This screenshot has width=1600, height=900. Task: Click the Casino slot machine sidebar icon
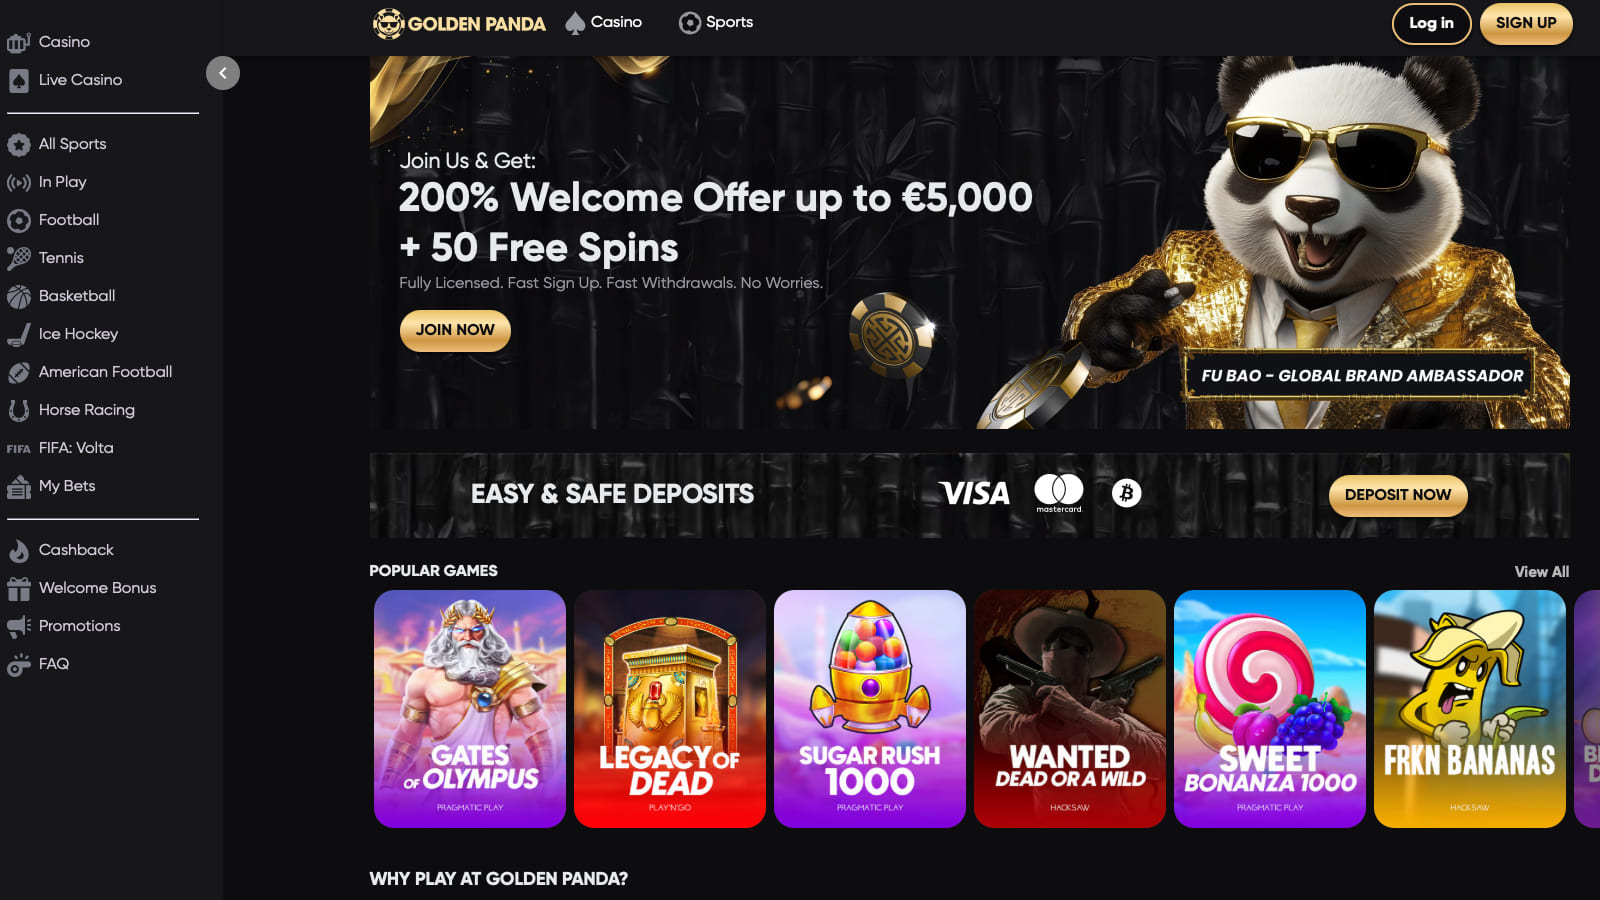pos(18,42)
